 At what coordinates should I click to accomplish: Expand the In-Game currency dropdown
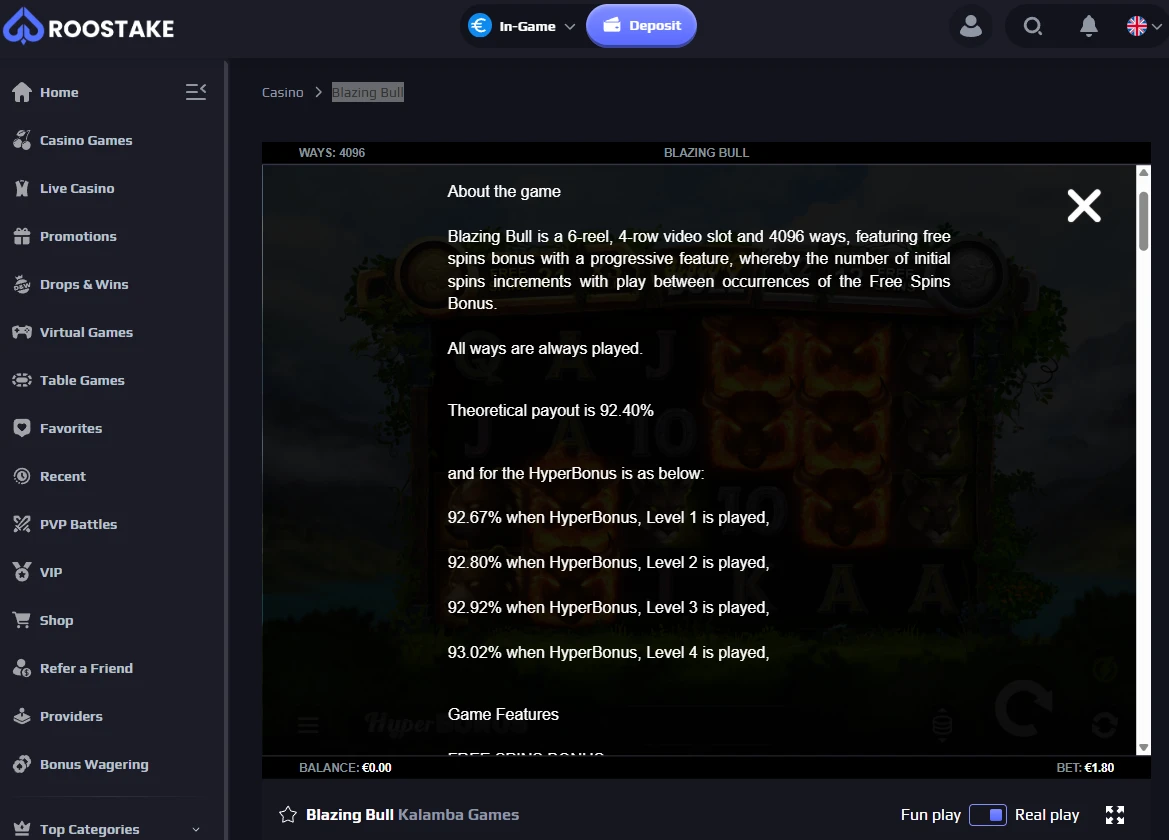pyautogui.click(x=522, y=26)
